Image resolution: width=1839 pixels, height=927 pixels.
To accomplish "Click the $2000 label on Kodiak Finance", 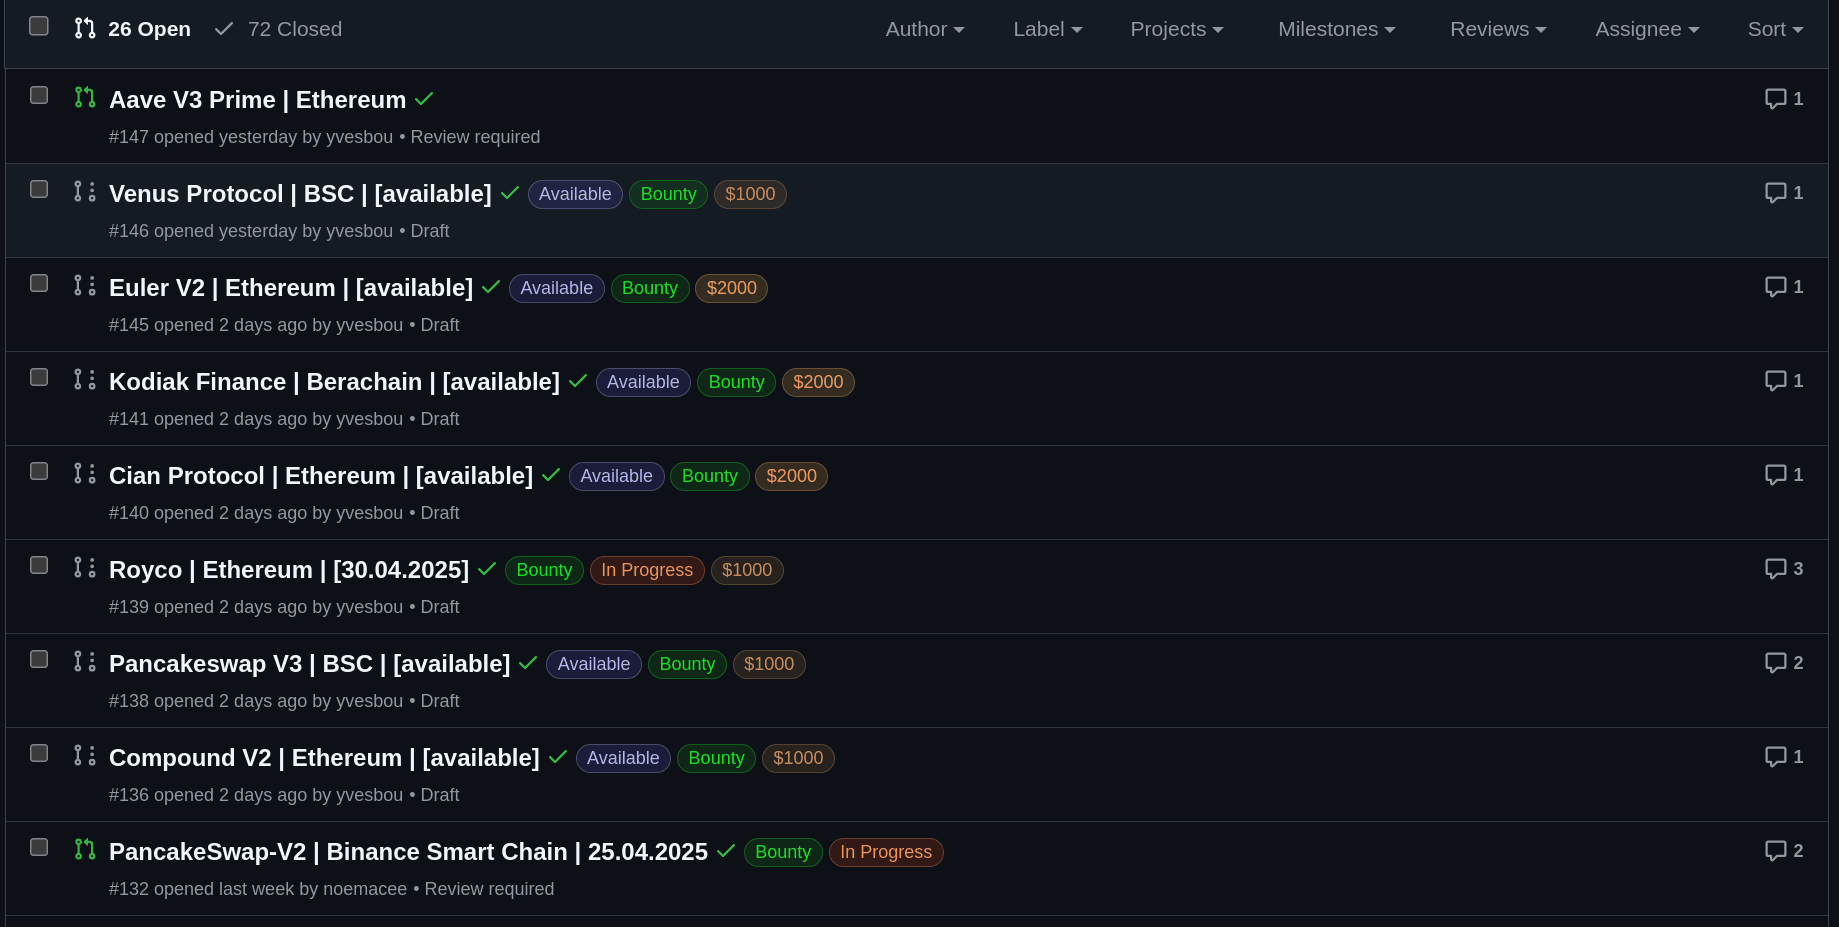I will (818, 382).
